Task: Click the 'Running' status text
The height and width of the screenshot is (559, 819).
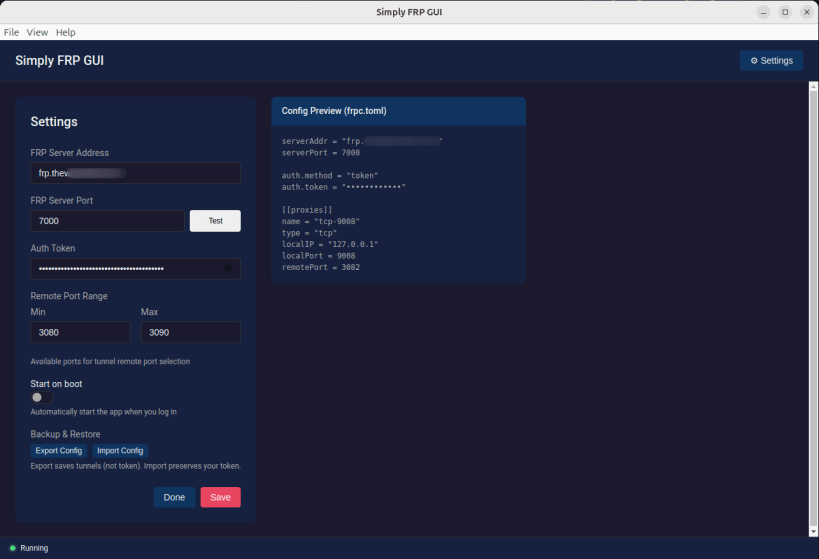Action: [34, 548]
